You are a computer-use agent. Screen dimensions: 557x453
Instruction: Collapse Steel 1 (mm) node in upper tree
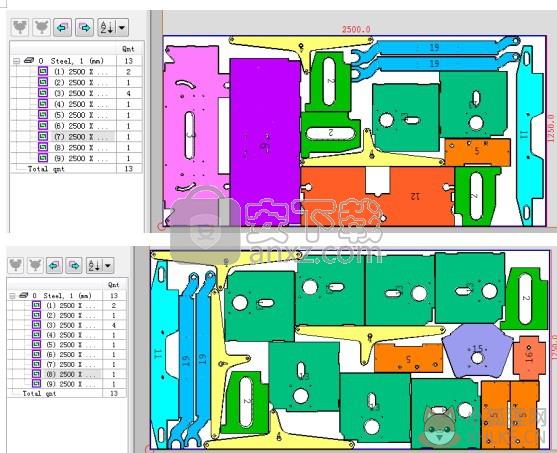coord(16,61)
